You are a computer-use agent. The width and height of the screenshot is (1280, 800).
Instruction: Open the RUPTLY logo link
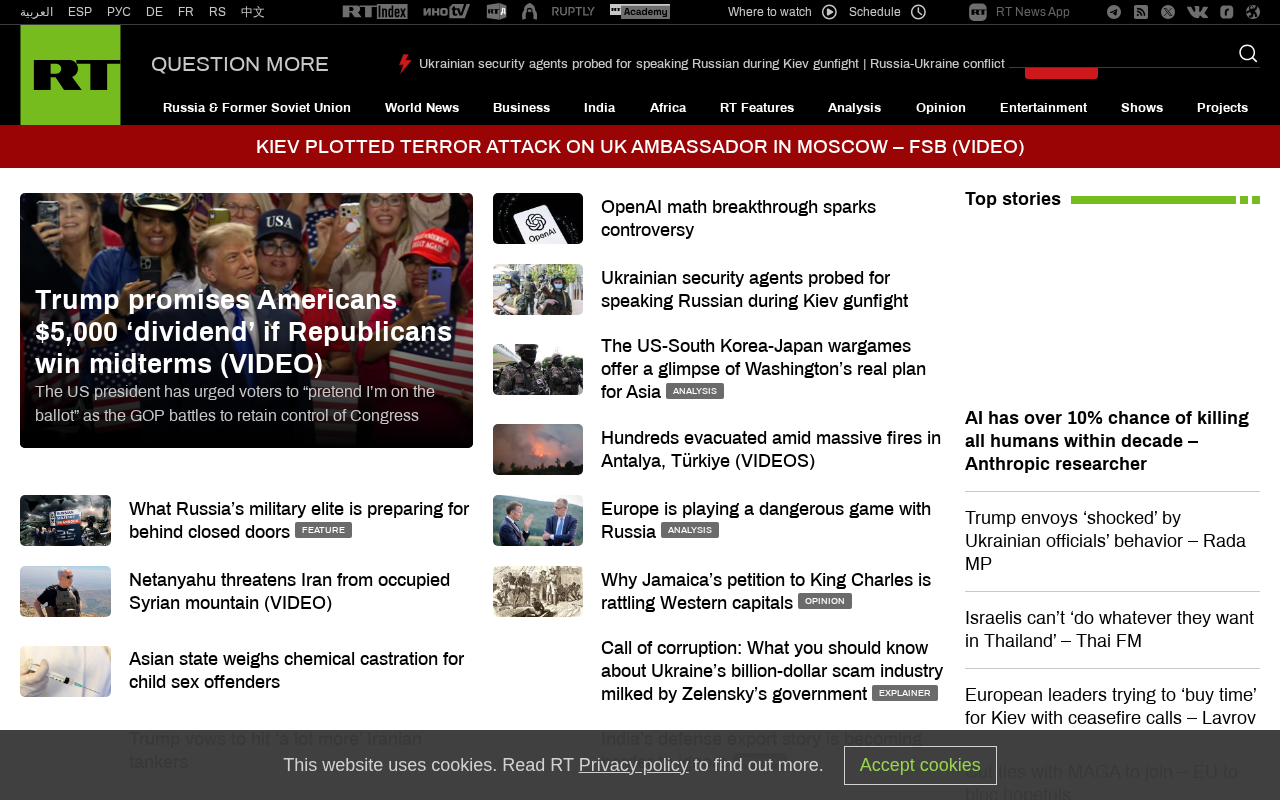click(x=573, y=12)
